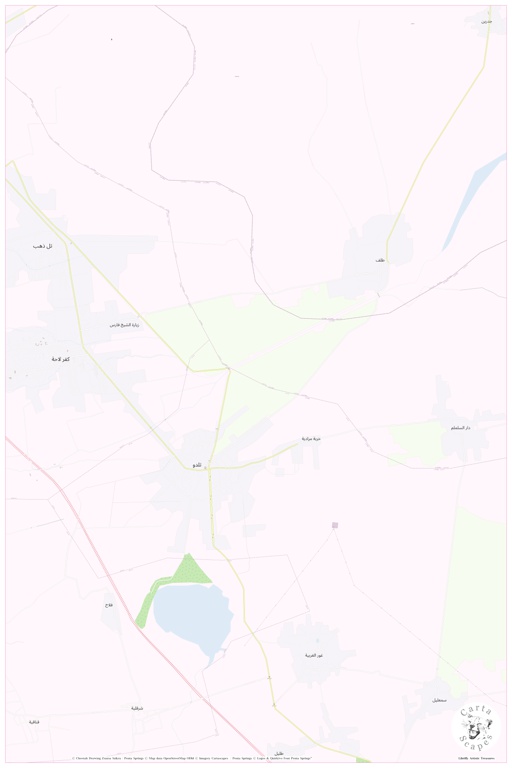This screenshot has width=512, height=768.
Task: Select the دار السلطم village label
Action: tap(461, 428)
